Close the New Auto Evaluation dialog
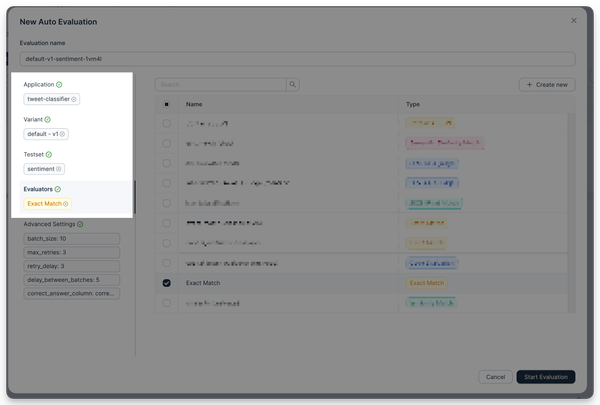This screenshot has height=405, width=600. point(573,20)
